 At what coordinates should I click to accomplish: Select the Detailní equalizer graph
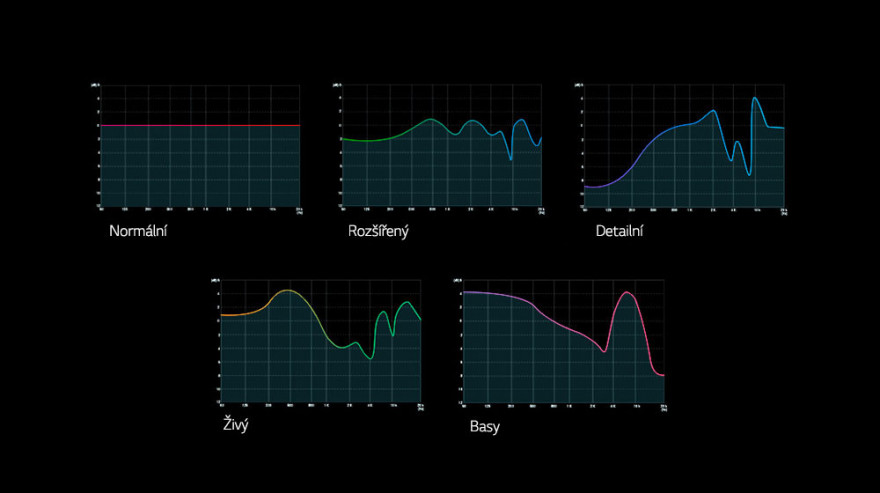681,148
